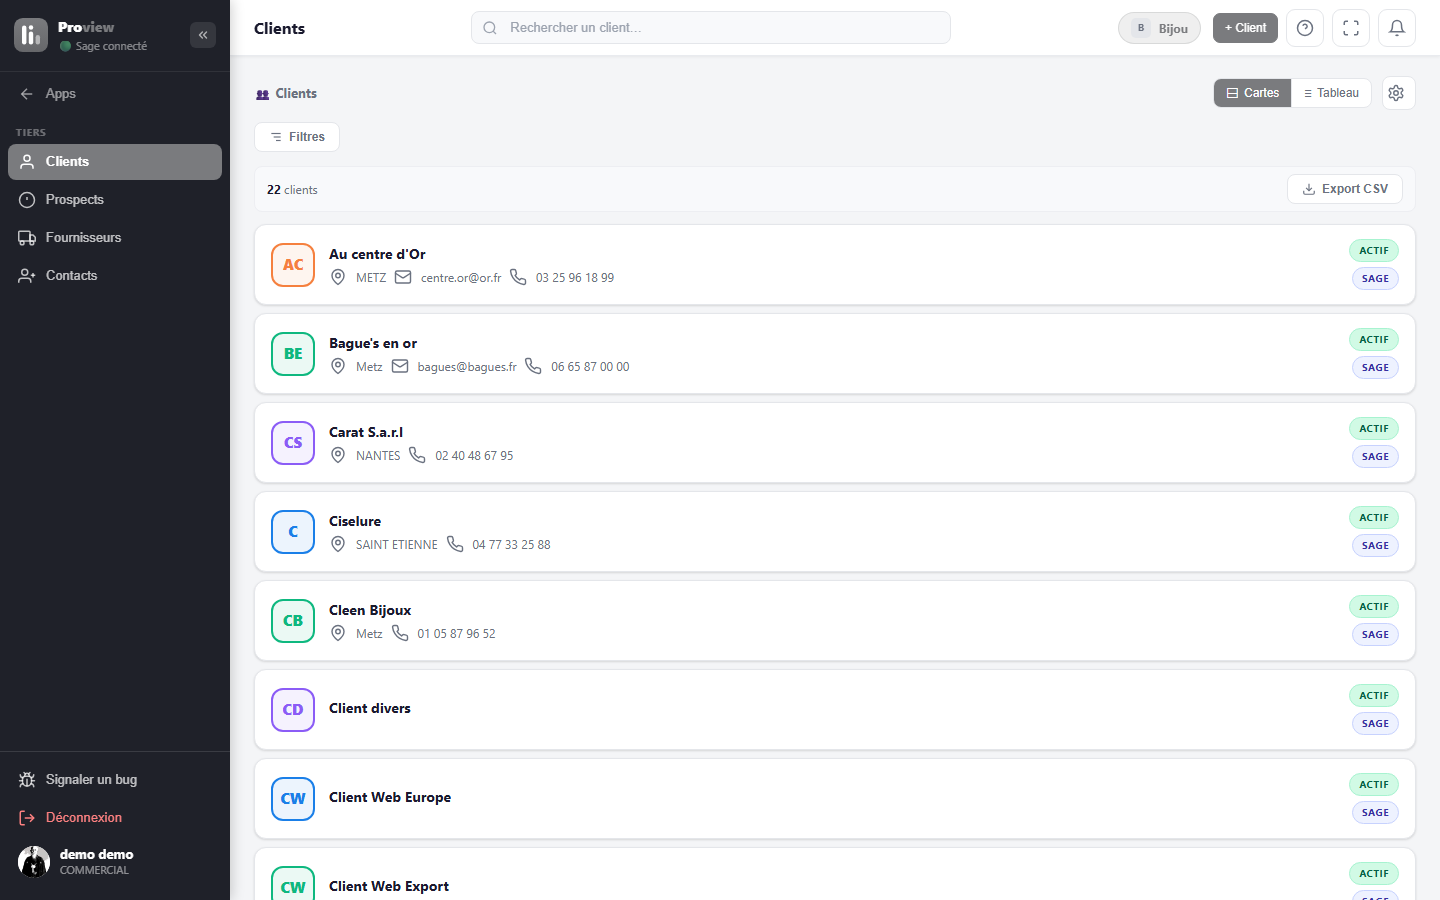This screenshot has height=900, width=1440.
Task: Toggle fullscreen mode icon
Action: pyautogui.click(x=1351, y=28)
